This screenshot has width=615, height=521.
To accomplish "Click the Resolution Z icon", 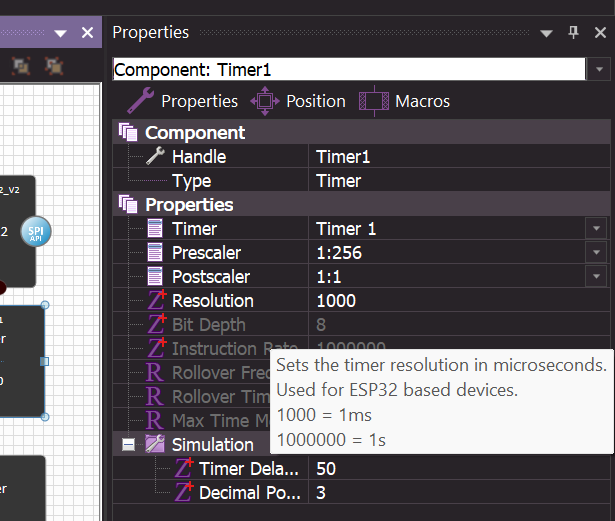I will coord(157,300).
